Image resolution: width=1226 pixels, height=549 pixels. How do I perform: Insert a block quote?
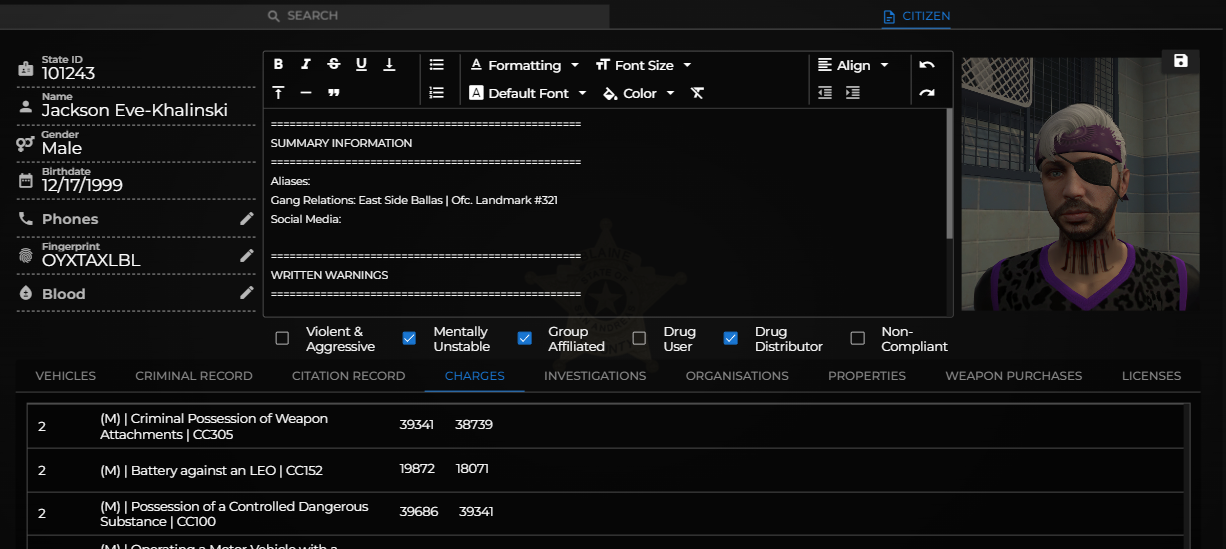334,93
